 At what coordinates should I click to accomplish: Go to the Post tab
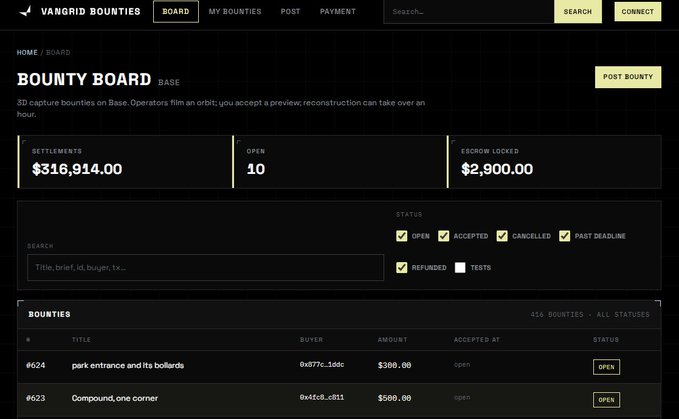(x=290, y=12)
